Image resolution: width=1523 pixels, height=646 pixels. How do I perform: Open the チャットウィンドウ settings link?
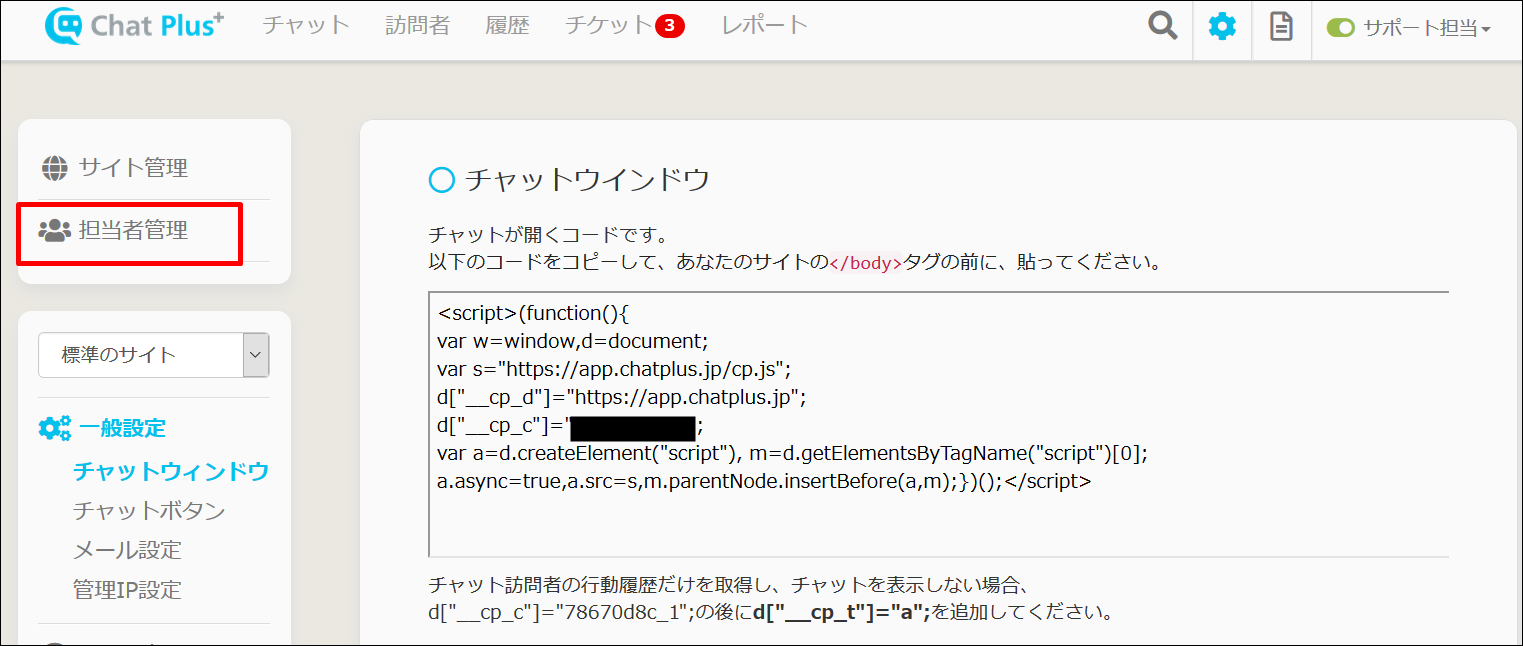click(x=171, y=471)
